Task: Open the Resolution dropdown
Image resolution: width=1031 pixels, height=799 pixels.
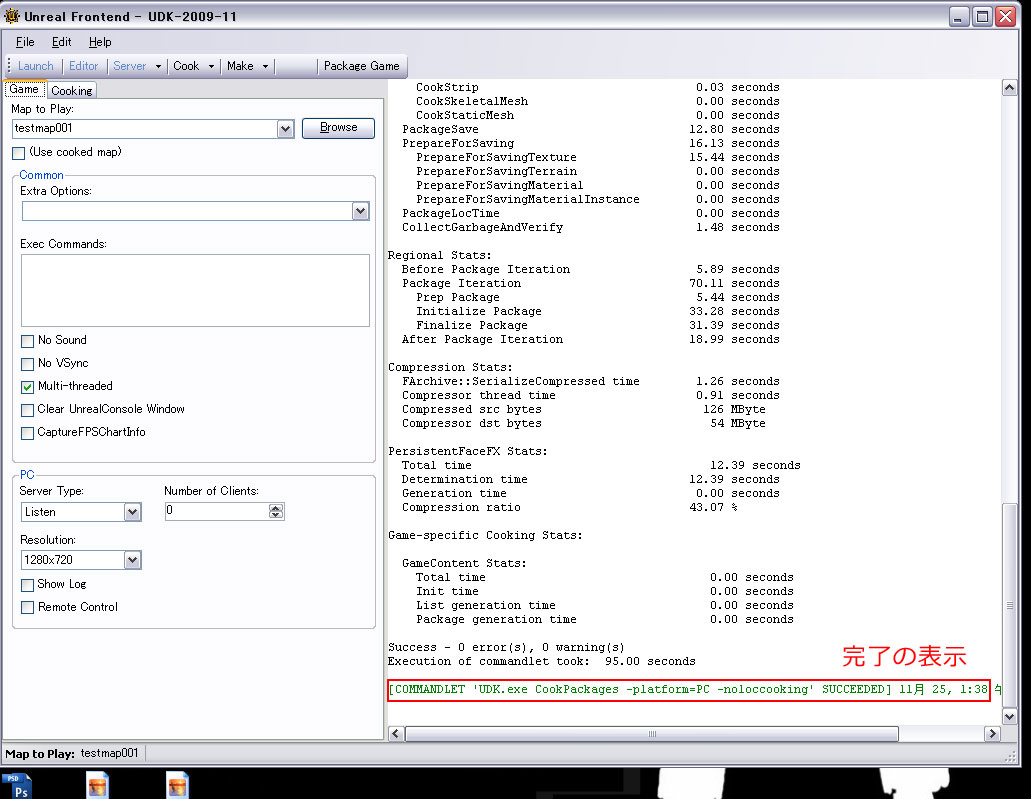Action: point(133,560)
